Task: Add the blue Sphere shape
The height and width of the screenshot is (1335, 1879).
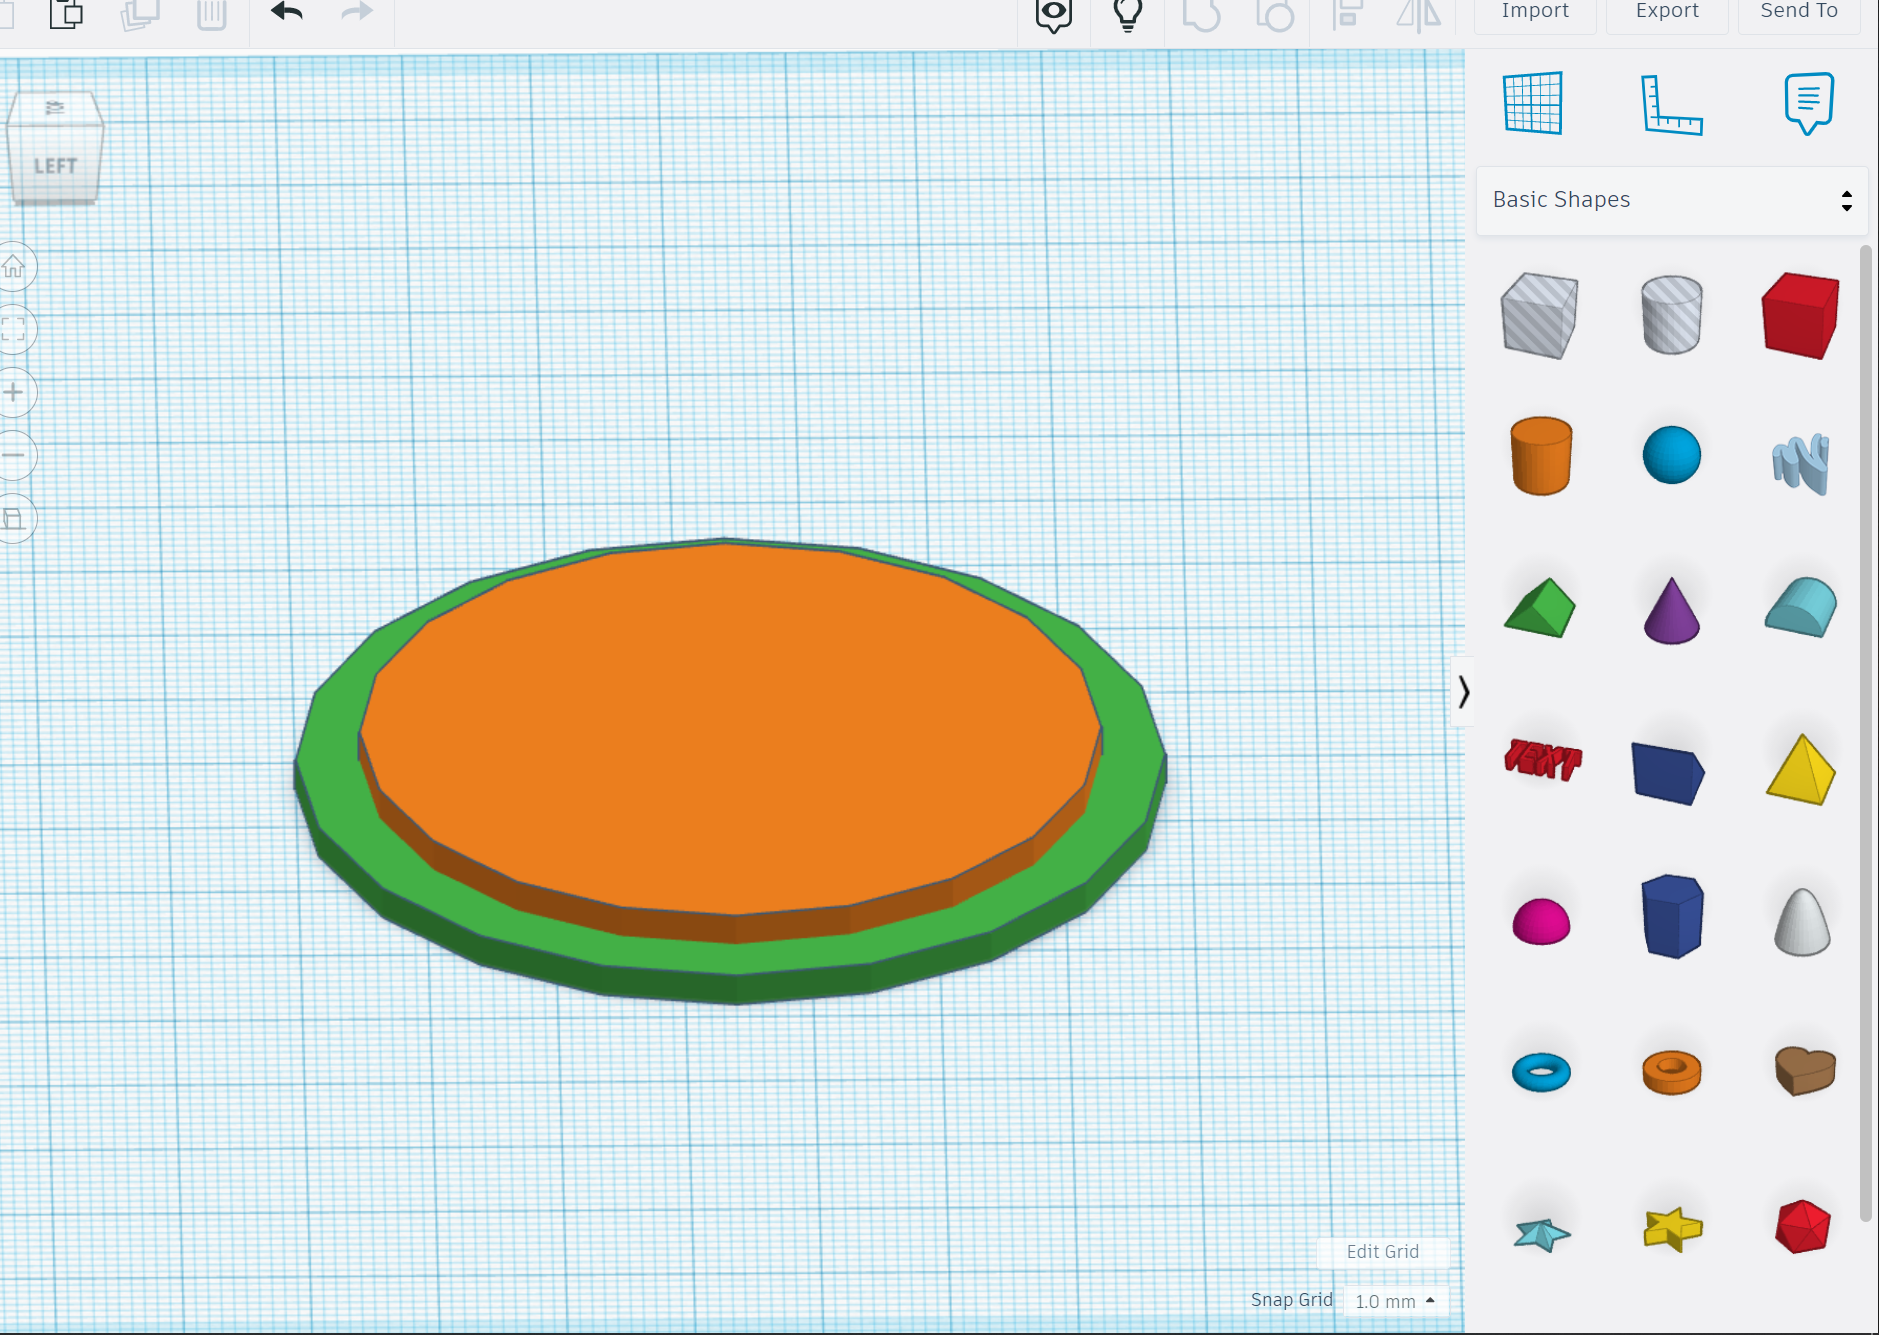Action: pyautogui.click(x=1671, y=455)
